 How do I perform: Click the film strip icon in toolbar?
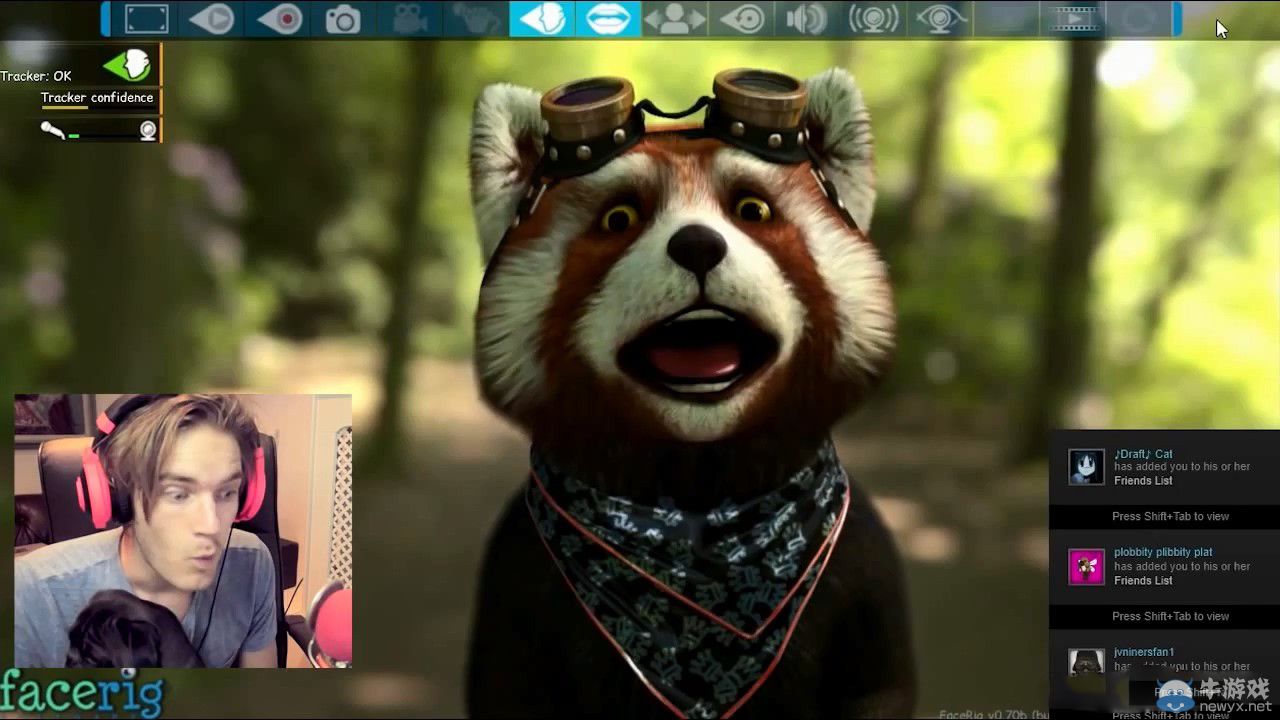click(x=1074, y=19)
